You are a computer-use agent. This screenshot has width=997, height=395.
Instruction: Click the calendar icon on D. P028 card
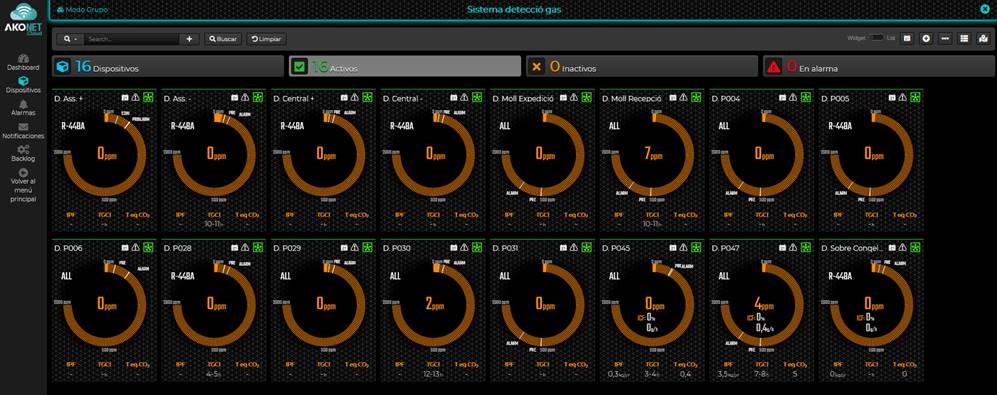tap(235, 247)
